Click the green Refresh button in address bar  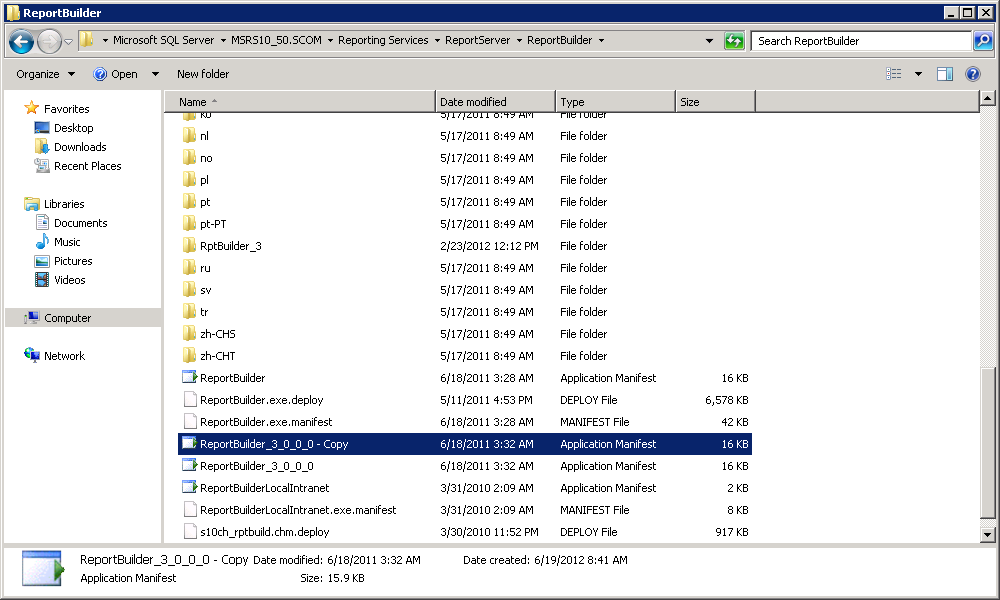tap(734, 41)
